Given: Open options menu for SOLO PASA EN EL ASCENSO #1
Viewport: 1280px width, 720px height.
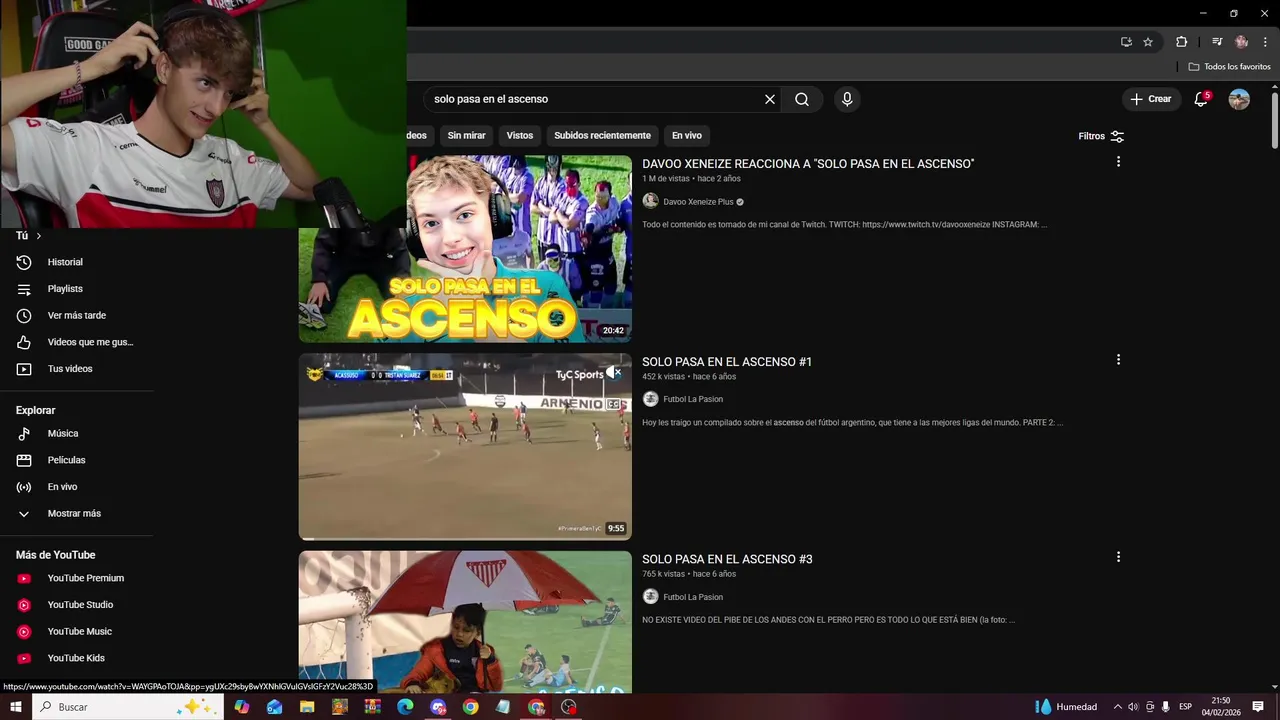Looking at the screenshot, I should [x=1118, y=360].
